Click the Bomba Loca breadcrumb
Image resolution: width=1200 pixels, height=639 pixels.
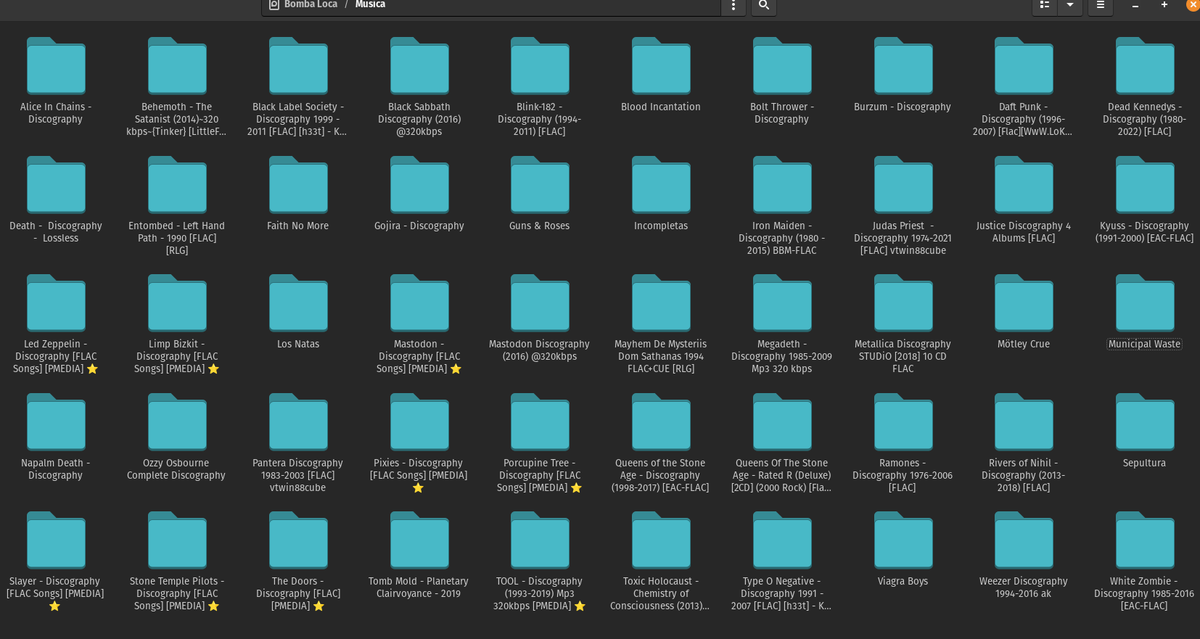[x=301, y=5]
